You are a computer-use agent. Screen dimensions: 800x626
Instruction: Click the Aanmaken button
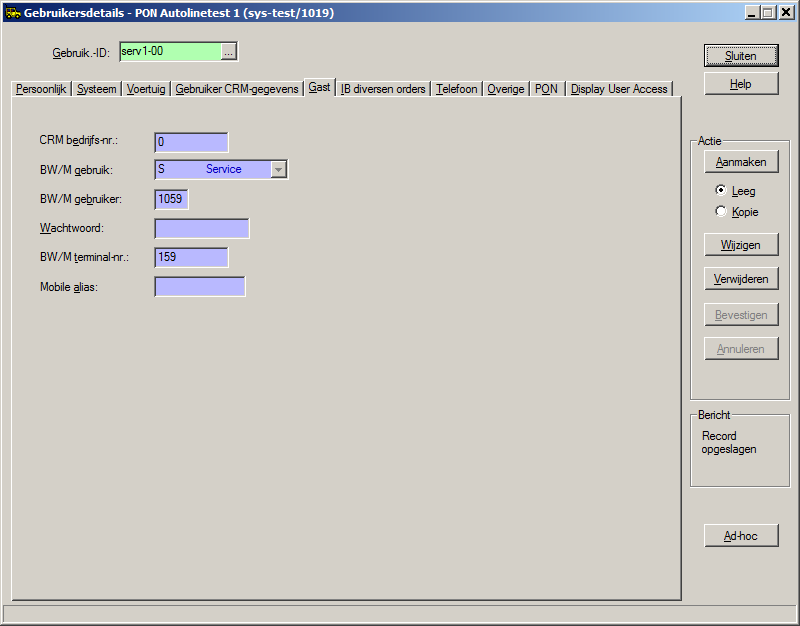(x=741, y=162)
